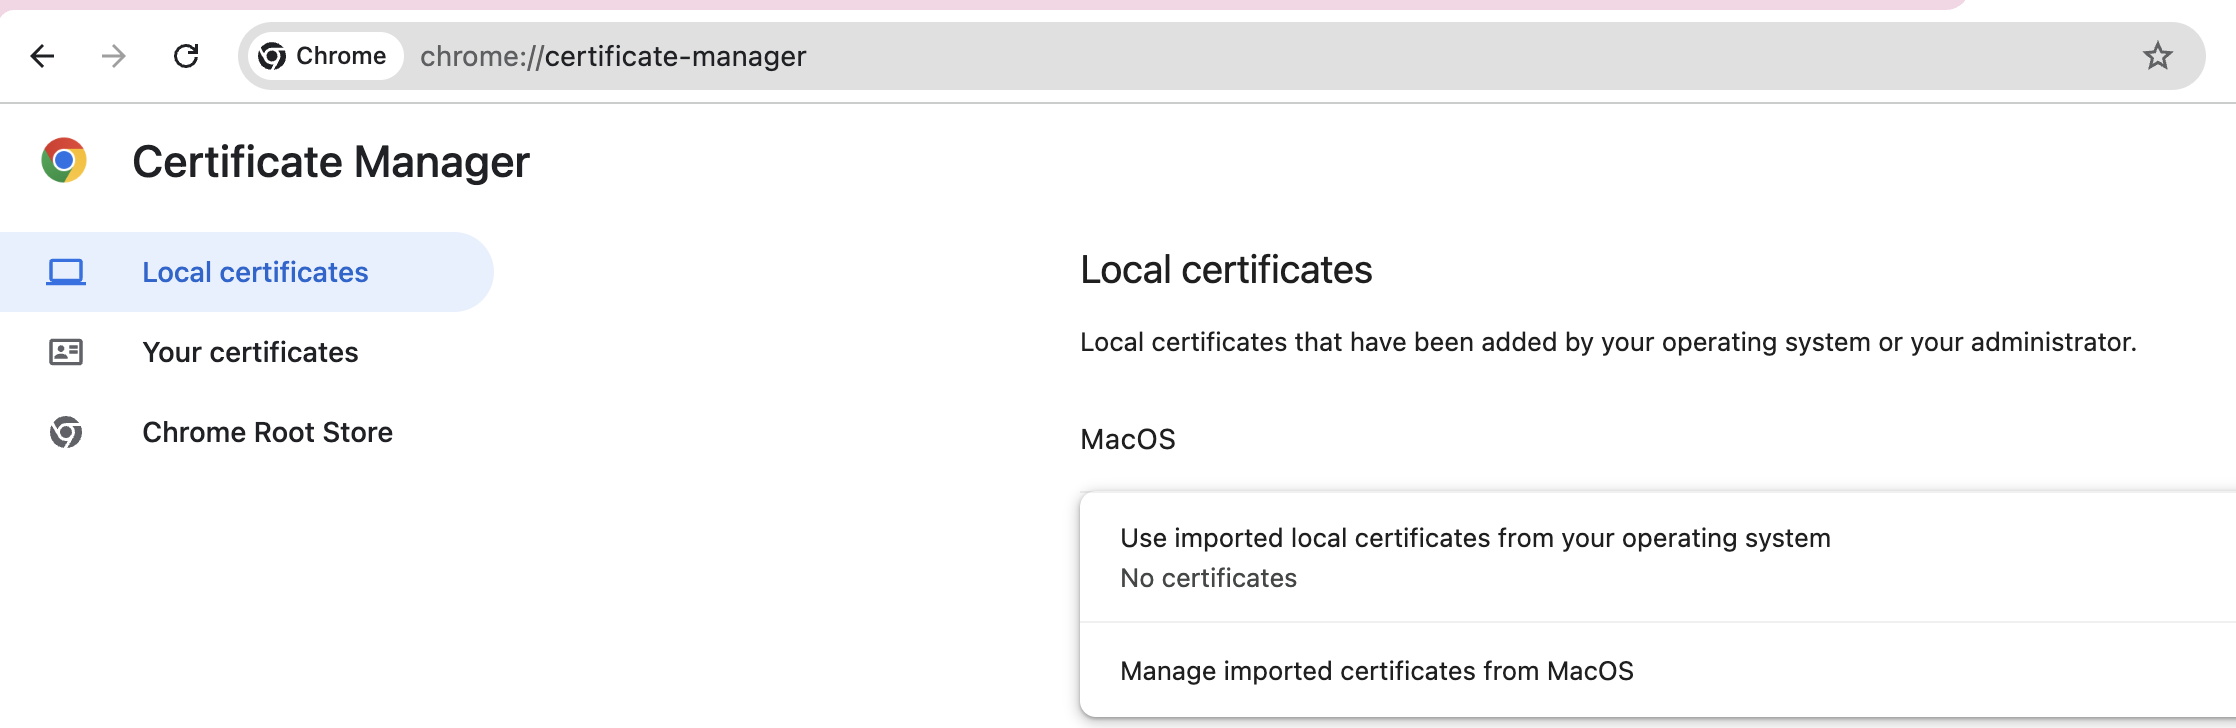Image resolution: width=2236 pixels, height=728 pixels.
Task: Go back to the previous page
Action: point(42,56)
